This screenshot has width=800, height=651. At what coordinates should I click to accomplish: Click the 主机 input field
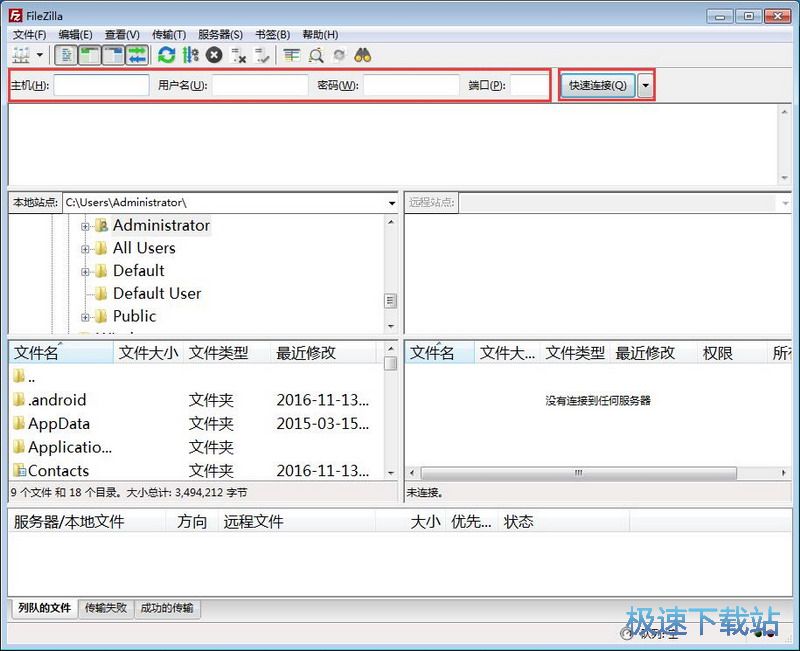pos(100,85)
